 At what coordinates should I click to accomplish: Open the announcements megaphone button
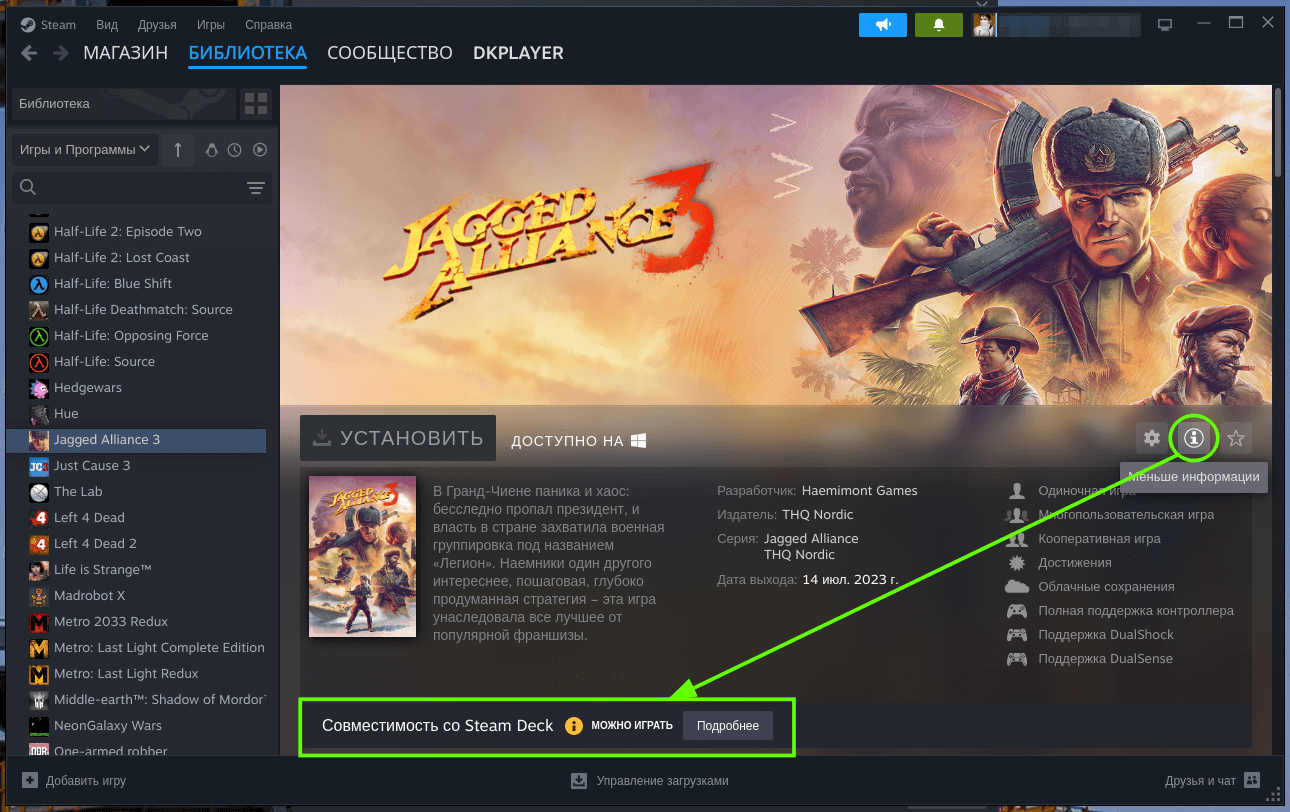[883, 25]
